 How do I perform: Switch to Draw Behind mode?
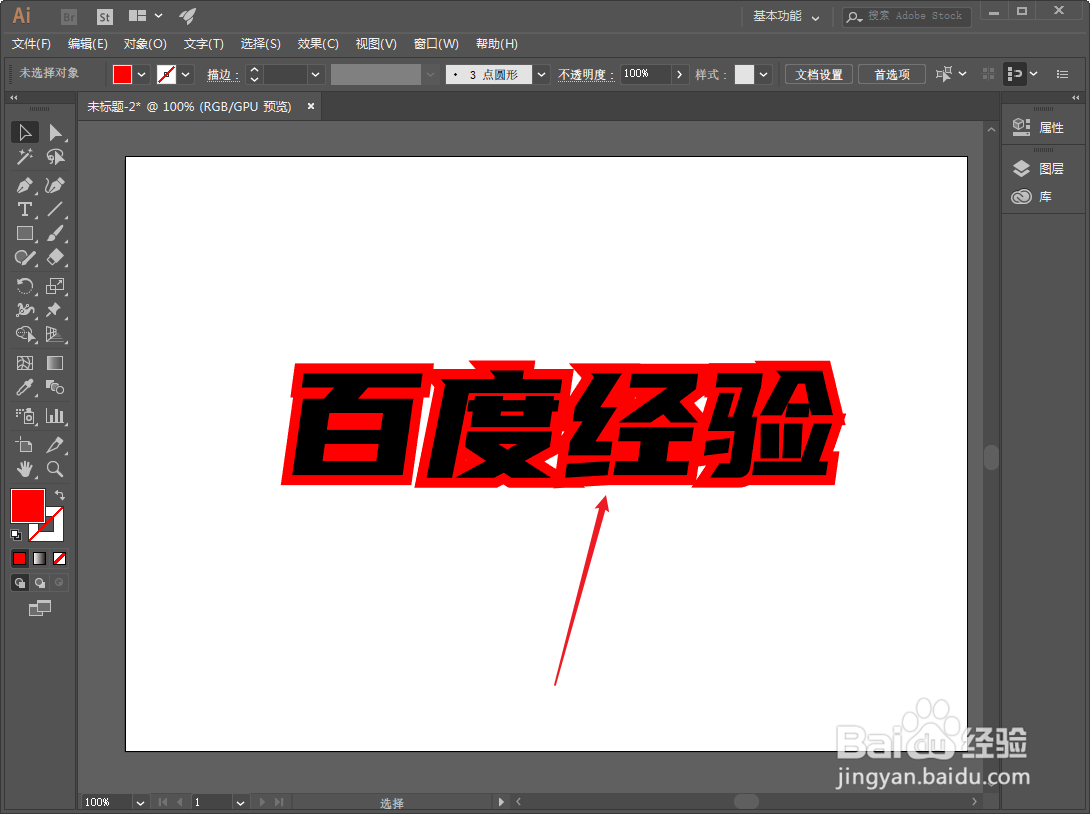point(40,583)
